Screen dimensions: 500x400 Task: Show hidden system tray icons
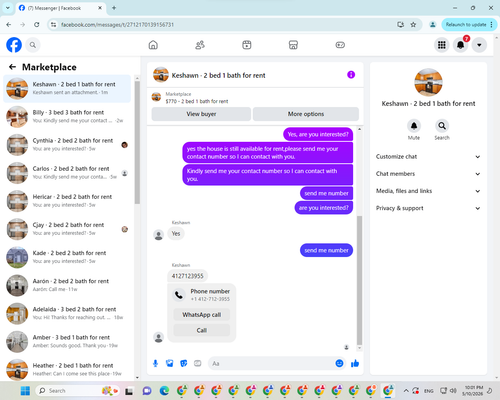click(406, 391)
